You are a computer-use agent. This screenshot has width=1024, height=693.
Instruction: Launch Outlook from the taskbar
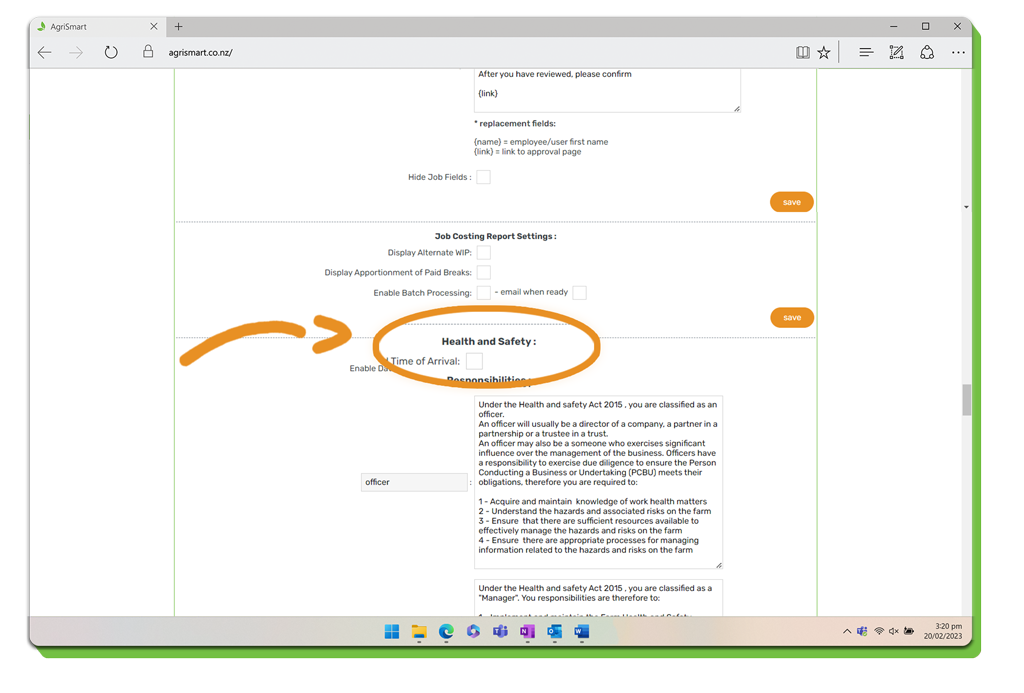(x=554, y=632)
